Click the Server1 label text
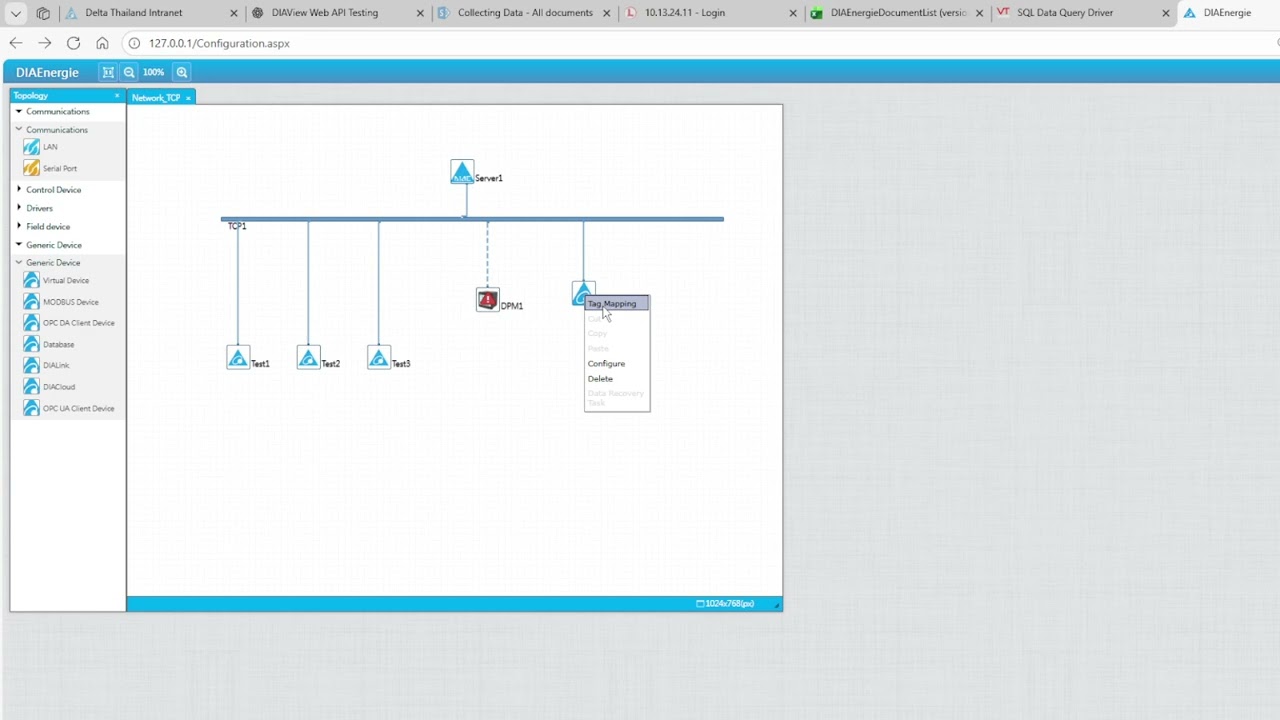The height and width of the screenshot is (720, 1280). click(489, 178)
